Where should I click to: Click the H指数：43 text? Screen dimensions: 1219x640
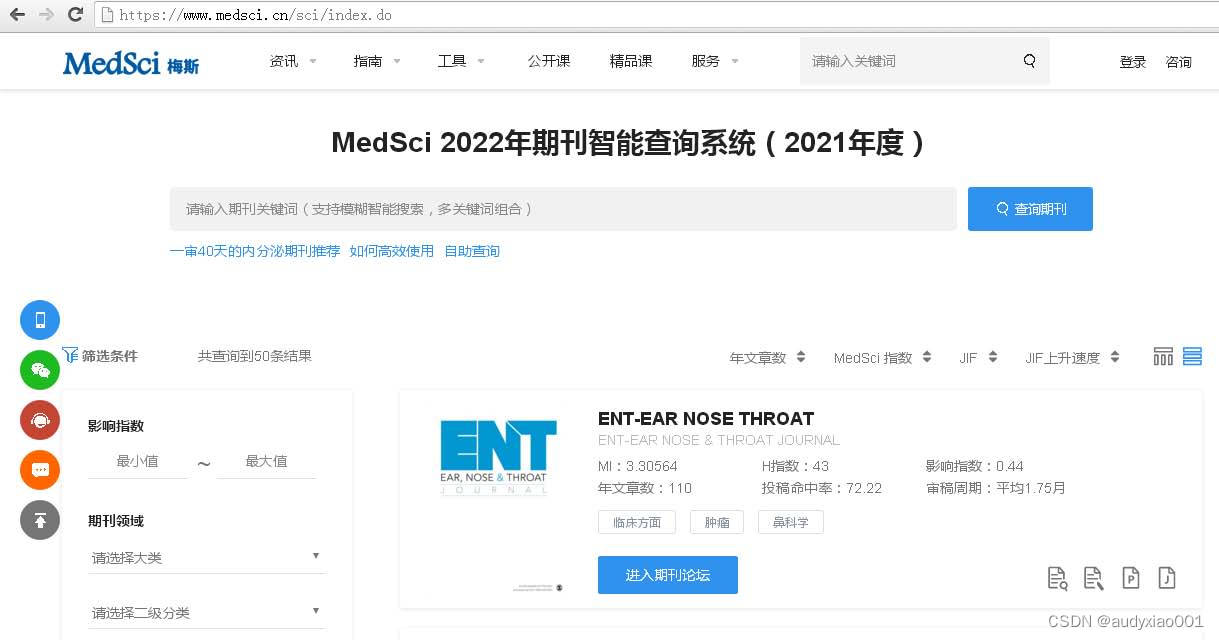pyautogui.click(x=796, y=466)
